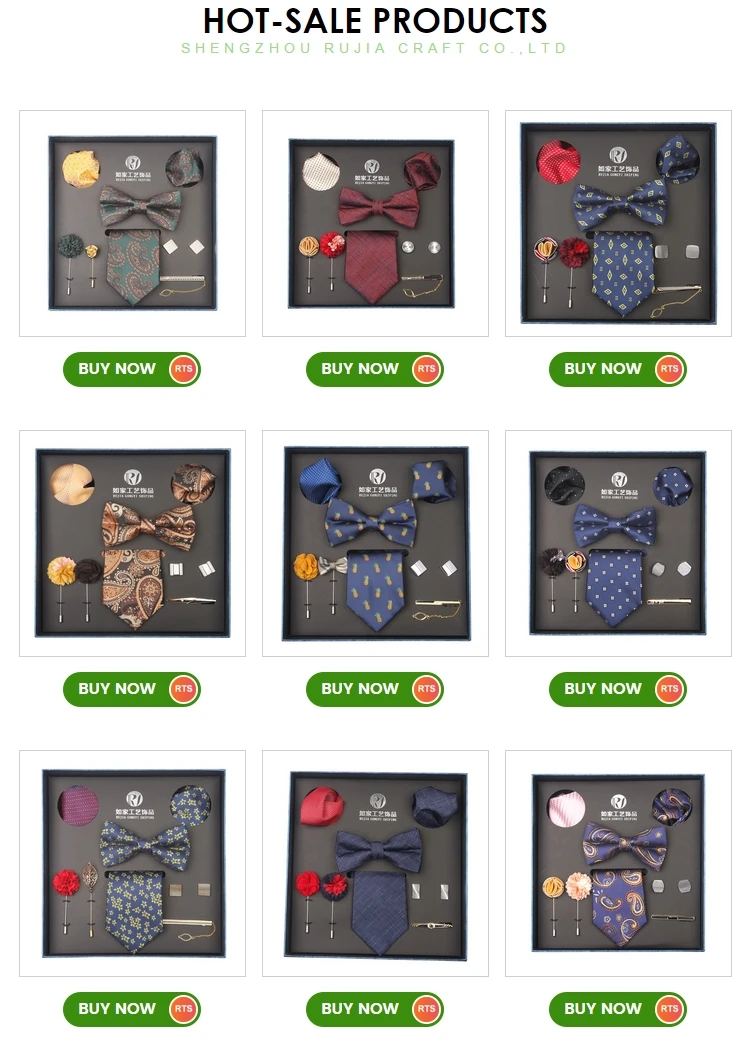The width and height of the screenshot is (750, 1060).
Task: Click the RTS badge under the yellow floral set
Action: [183, 1009]
